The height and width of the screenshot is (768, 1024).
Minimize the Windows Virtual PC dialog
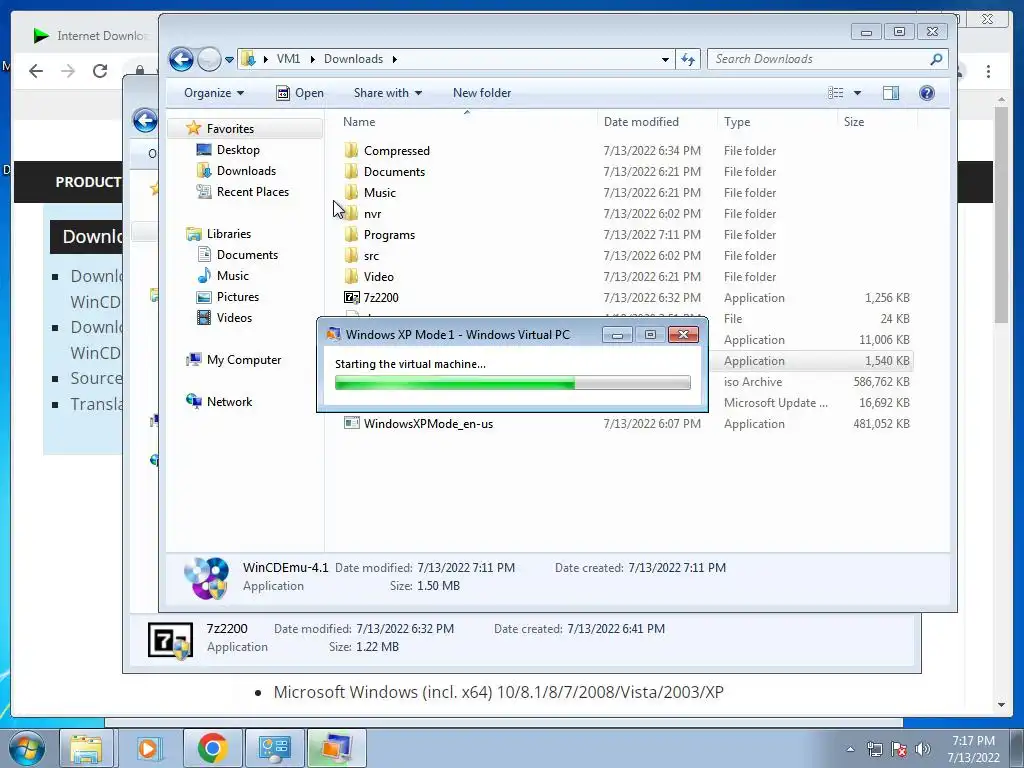click(617, 334)
